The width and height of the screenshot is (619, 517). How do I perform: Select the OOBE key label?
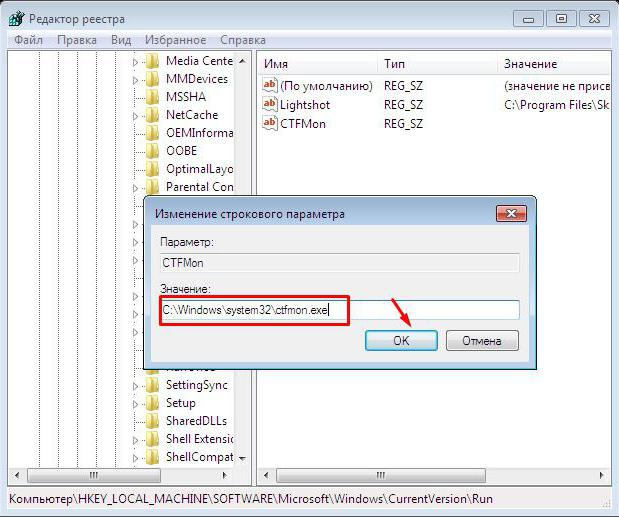tap(182, 151)
